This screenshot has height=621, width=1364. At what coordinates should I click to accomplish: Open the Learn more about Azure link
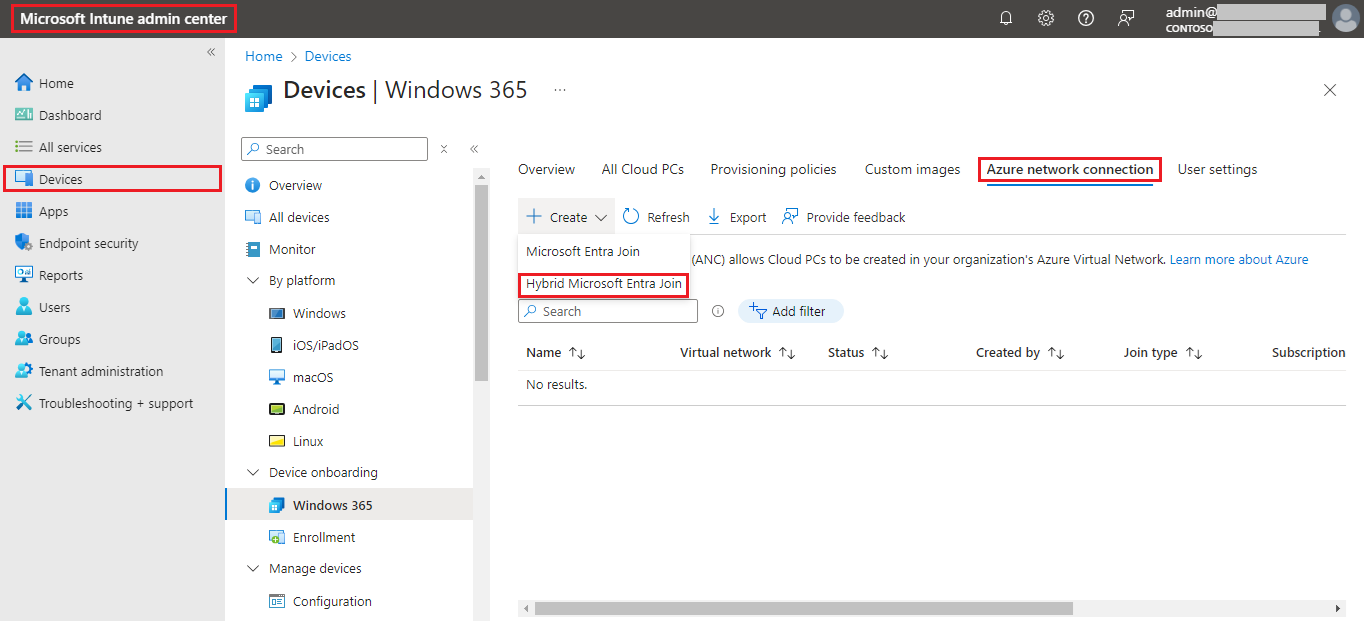click(x=1239, y=259)
